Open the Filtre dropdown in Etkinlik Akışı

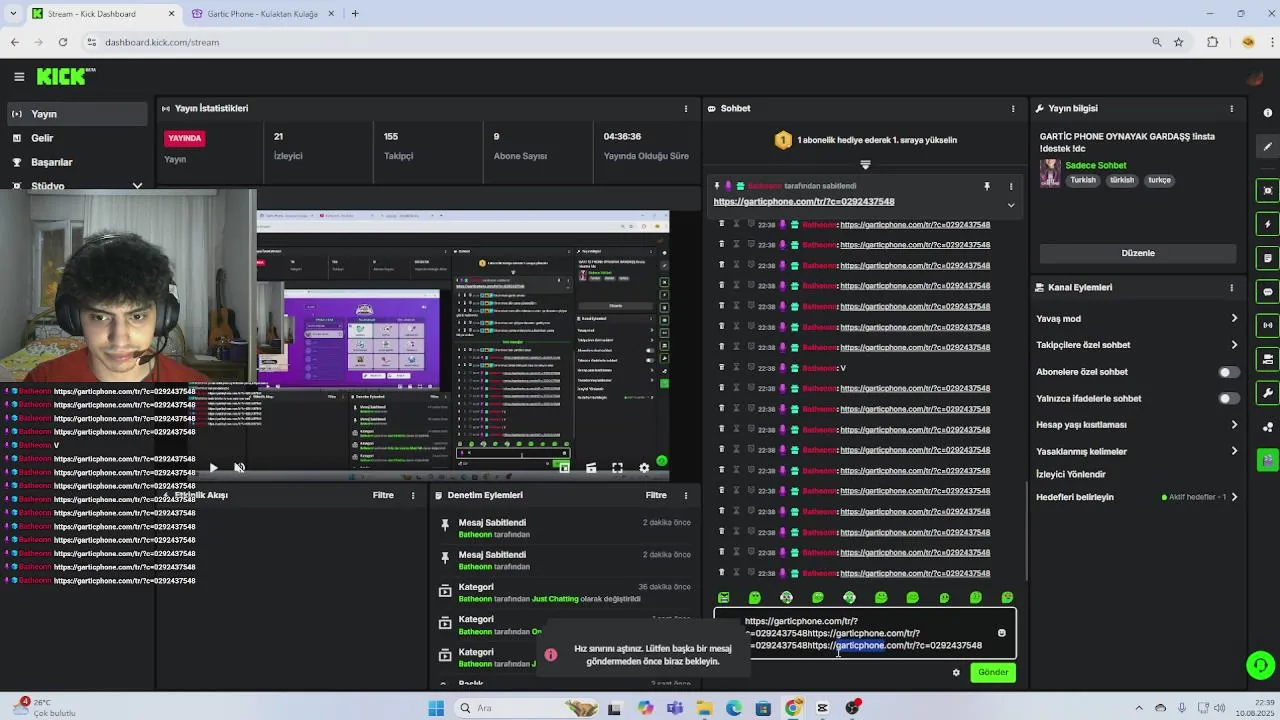[x=383, y=495]
